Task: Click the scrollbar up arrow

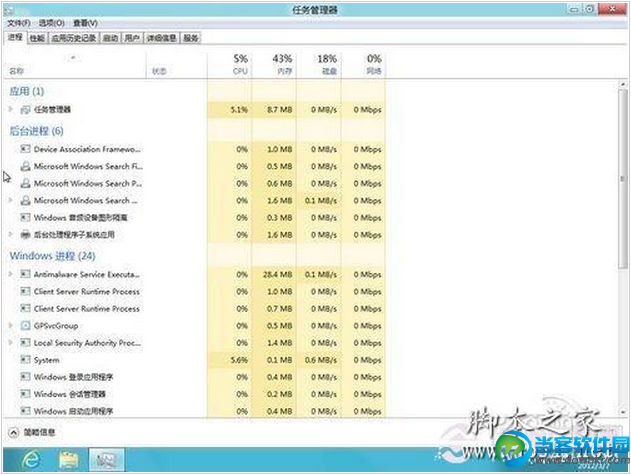Action: (x=623, y=84)
